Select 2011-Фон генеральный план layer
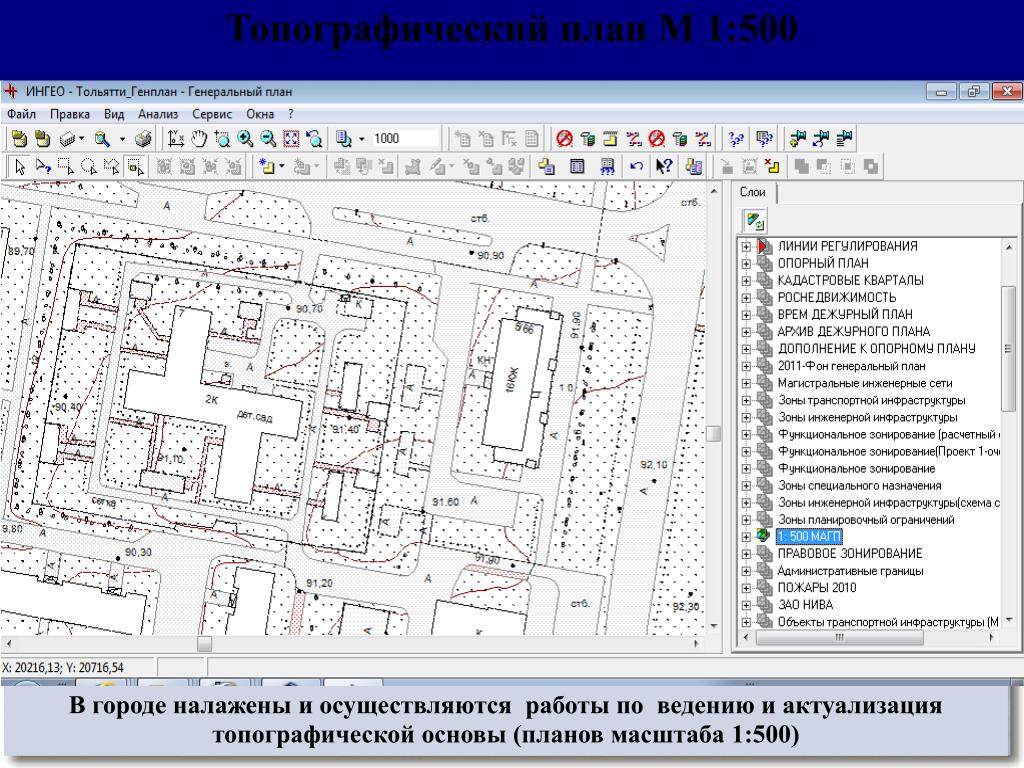The width and height of the screenshot is (1024, 768). point(851,366)
